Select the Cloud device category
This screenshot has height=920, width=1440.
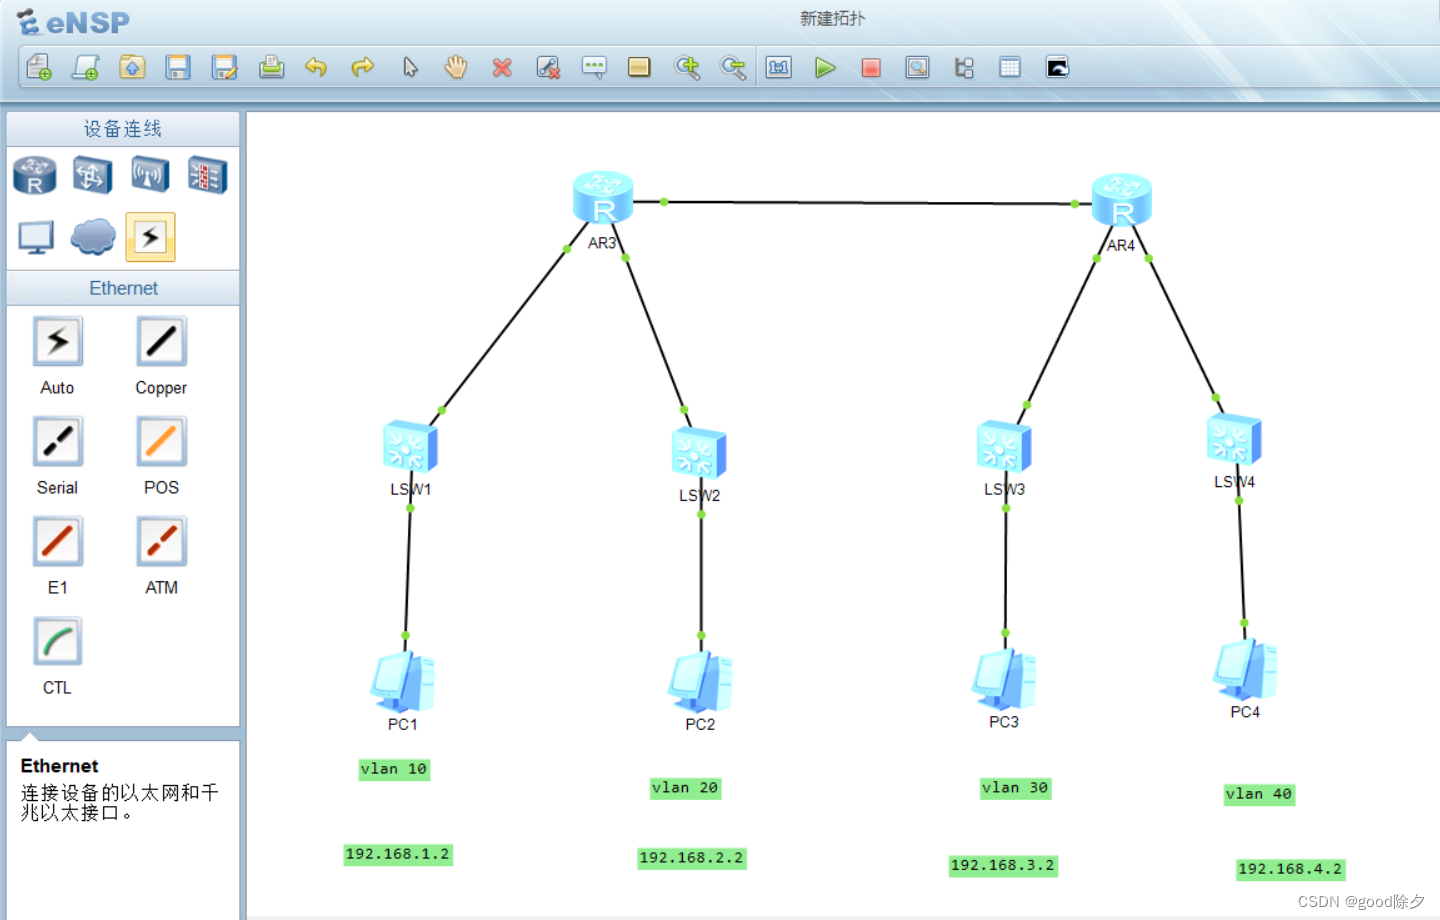92,237
